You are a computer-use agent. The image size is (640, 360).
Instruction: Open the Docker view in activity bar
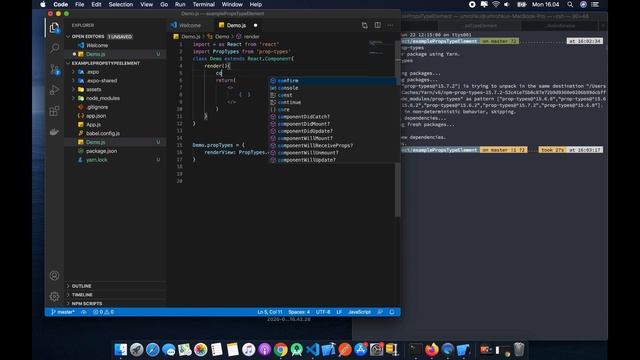[54, 132]
